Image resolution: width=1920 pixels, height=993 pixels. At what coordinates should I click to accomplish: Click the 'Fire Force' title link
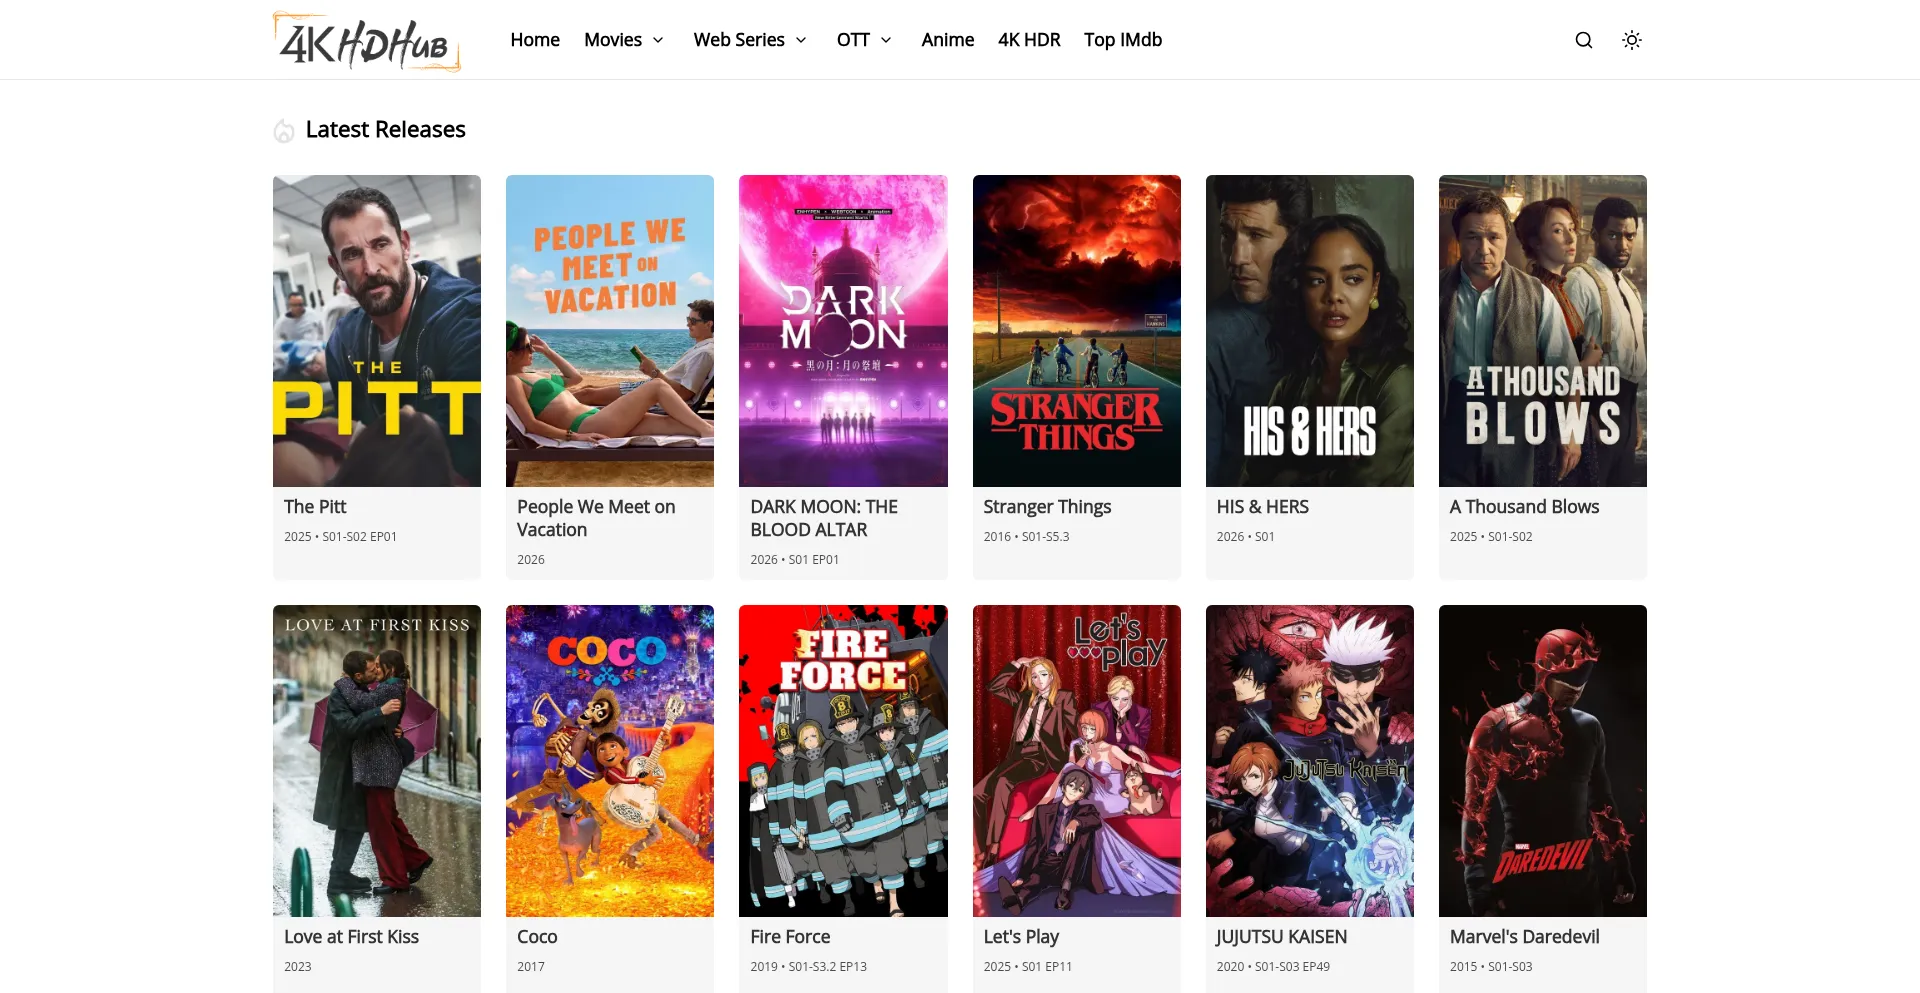[x=790, y=937]
